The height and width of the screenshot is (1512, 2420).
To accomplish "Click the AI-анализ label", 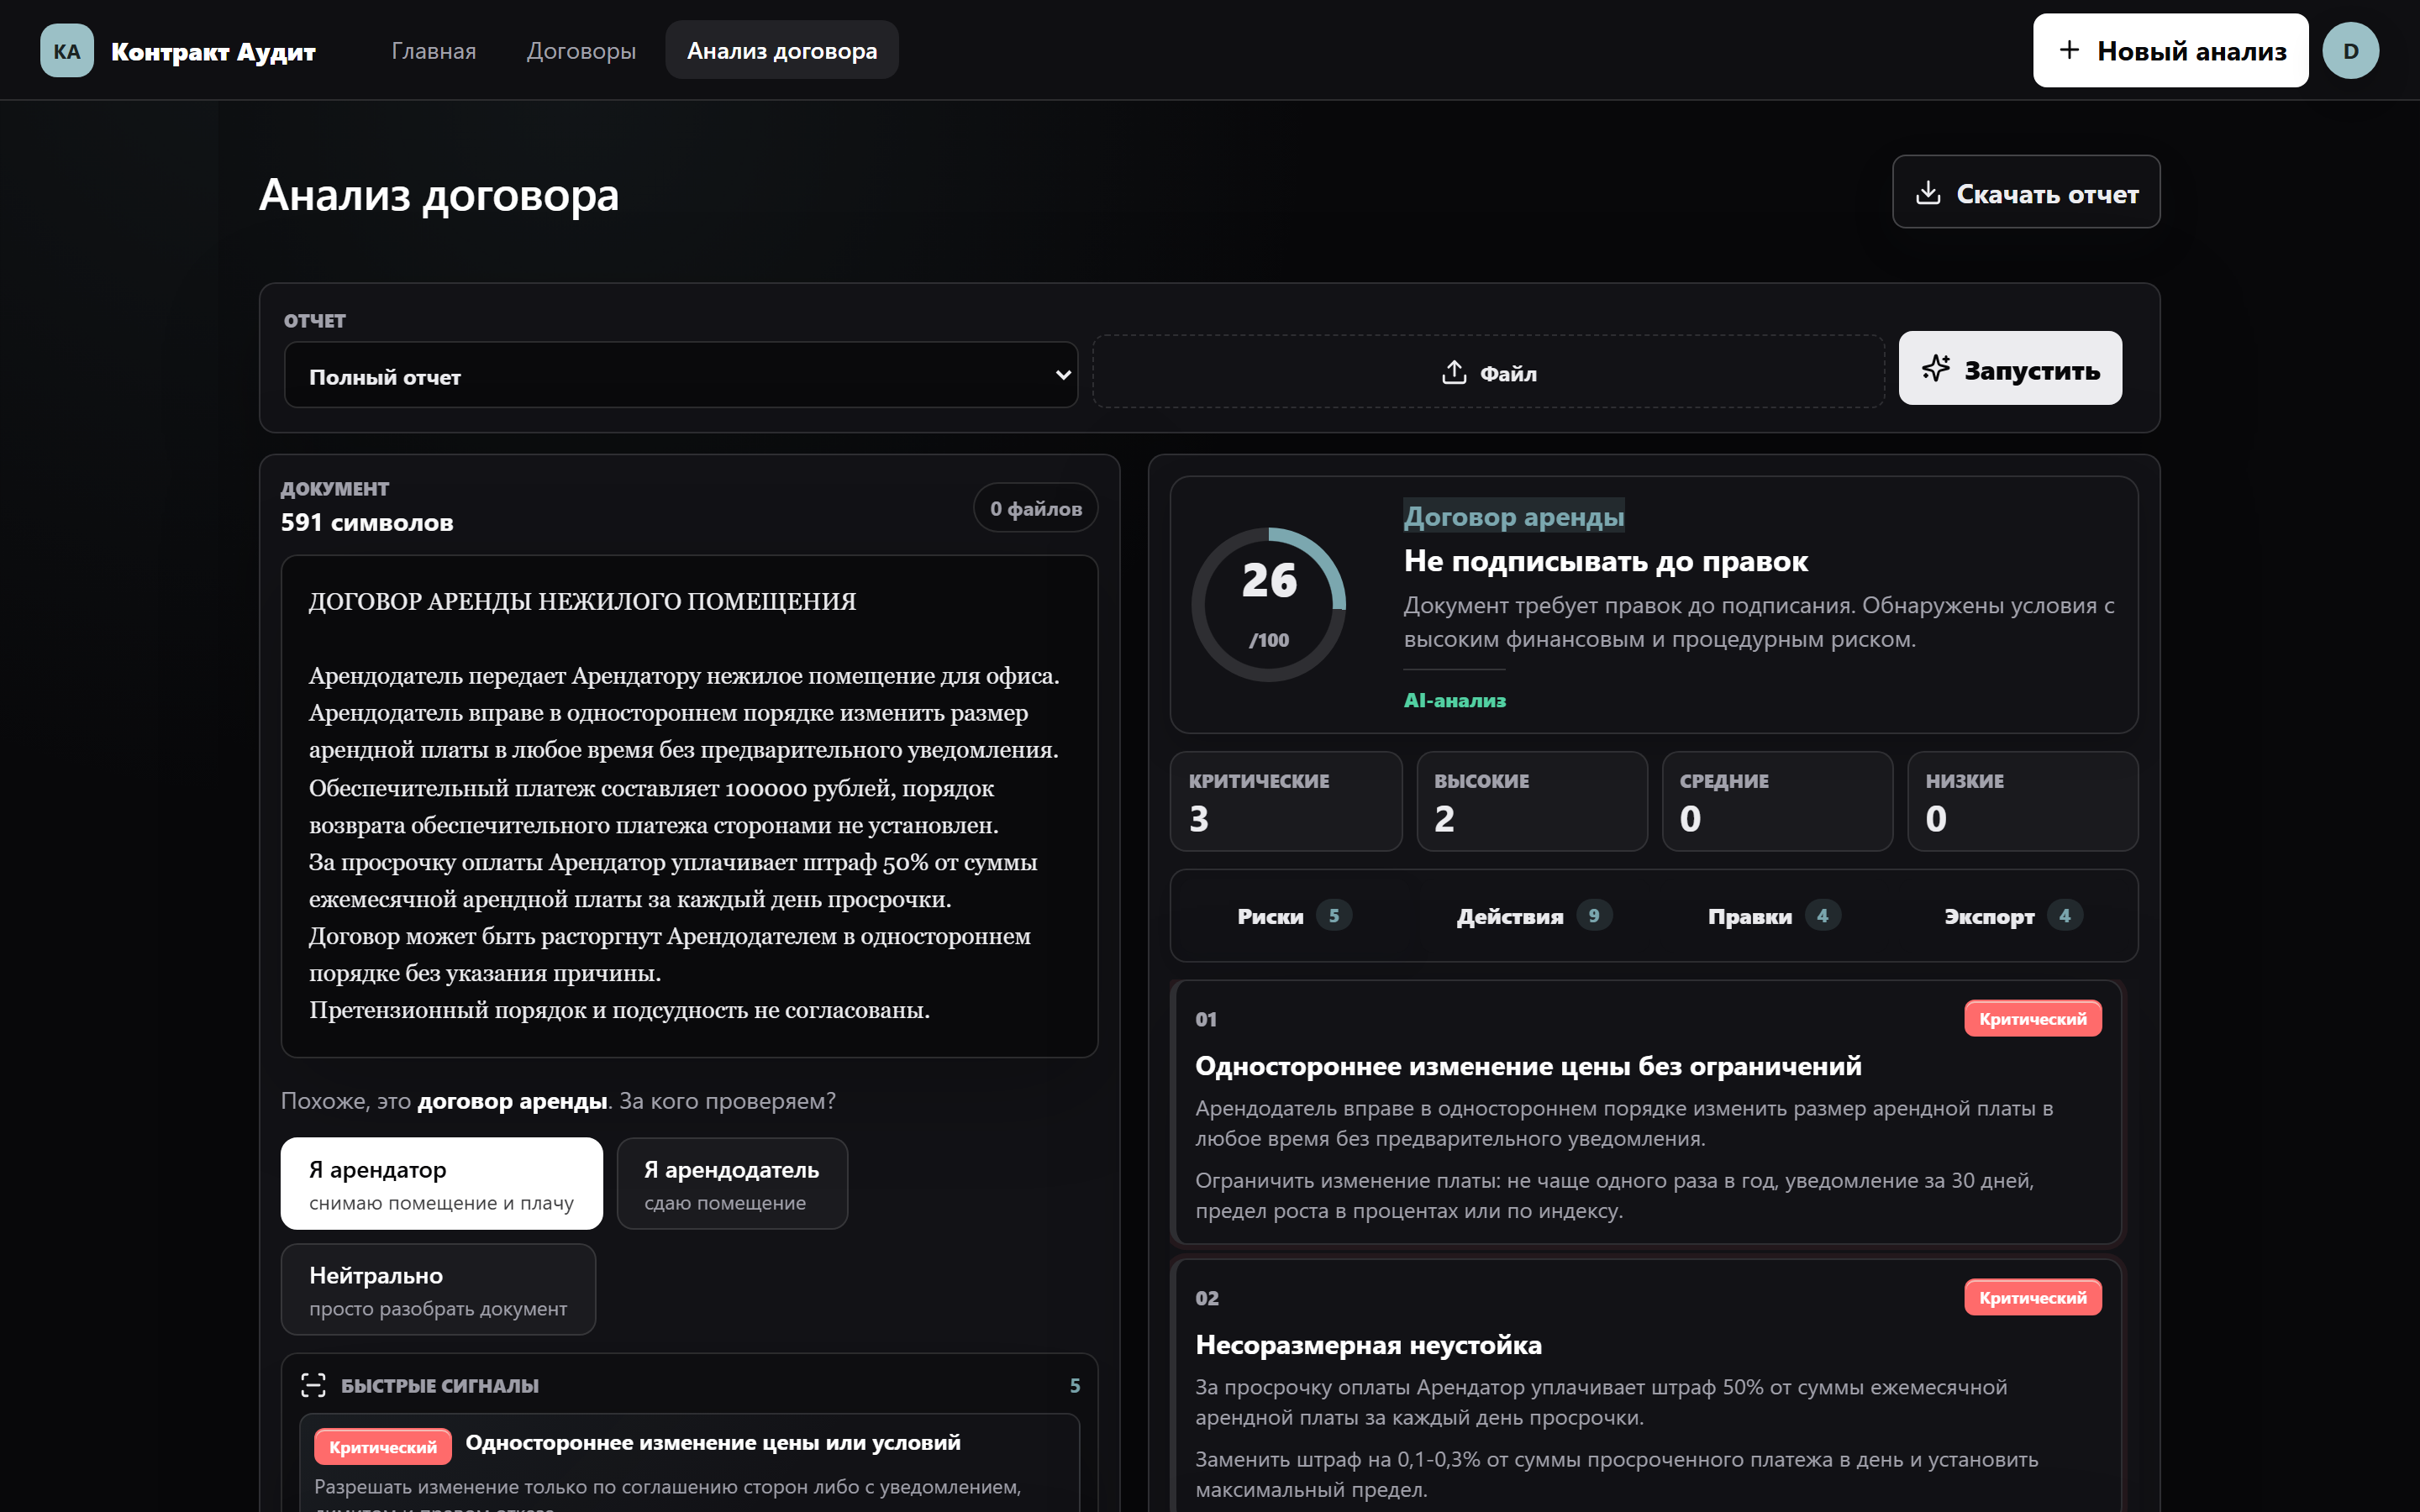I will click(1454, 700).
